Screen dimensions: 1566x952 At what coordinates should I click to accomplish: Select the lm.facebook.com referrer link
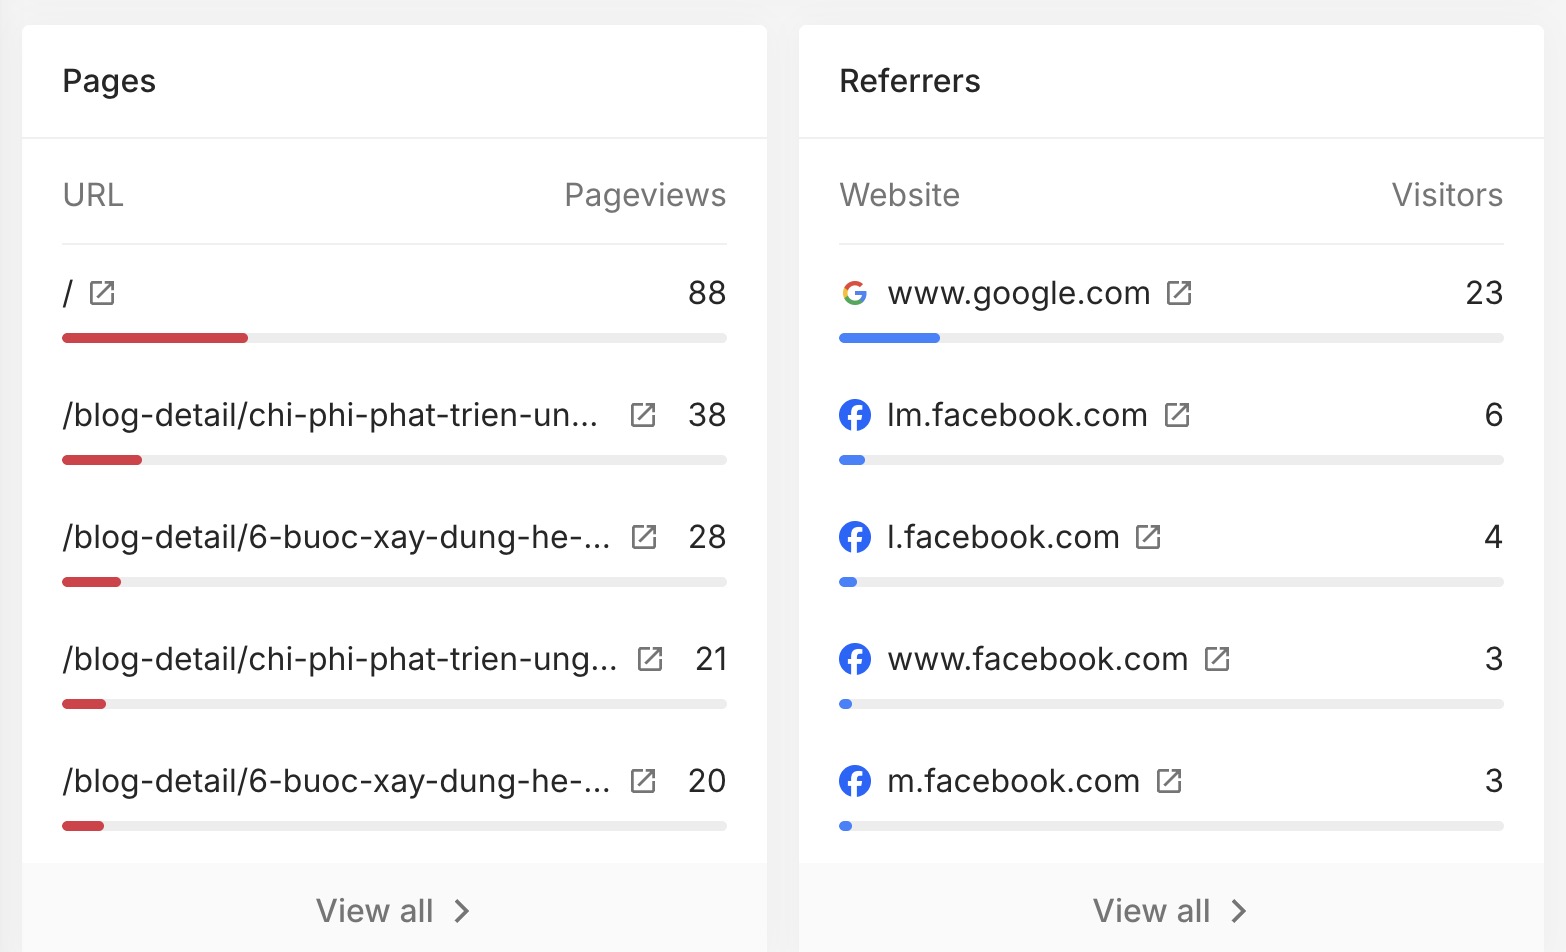tap(1016, 415)
